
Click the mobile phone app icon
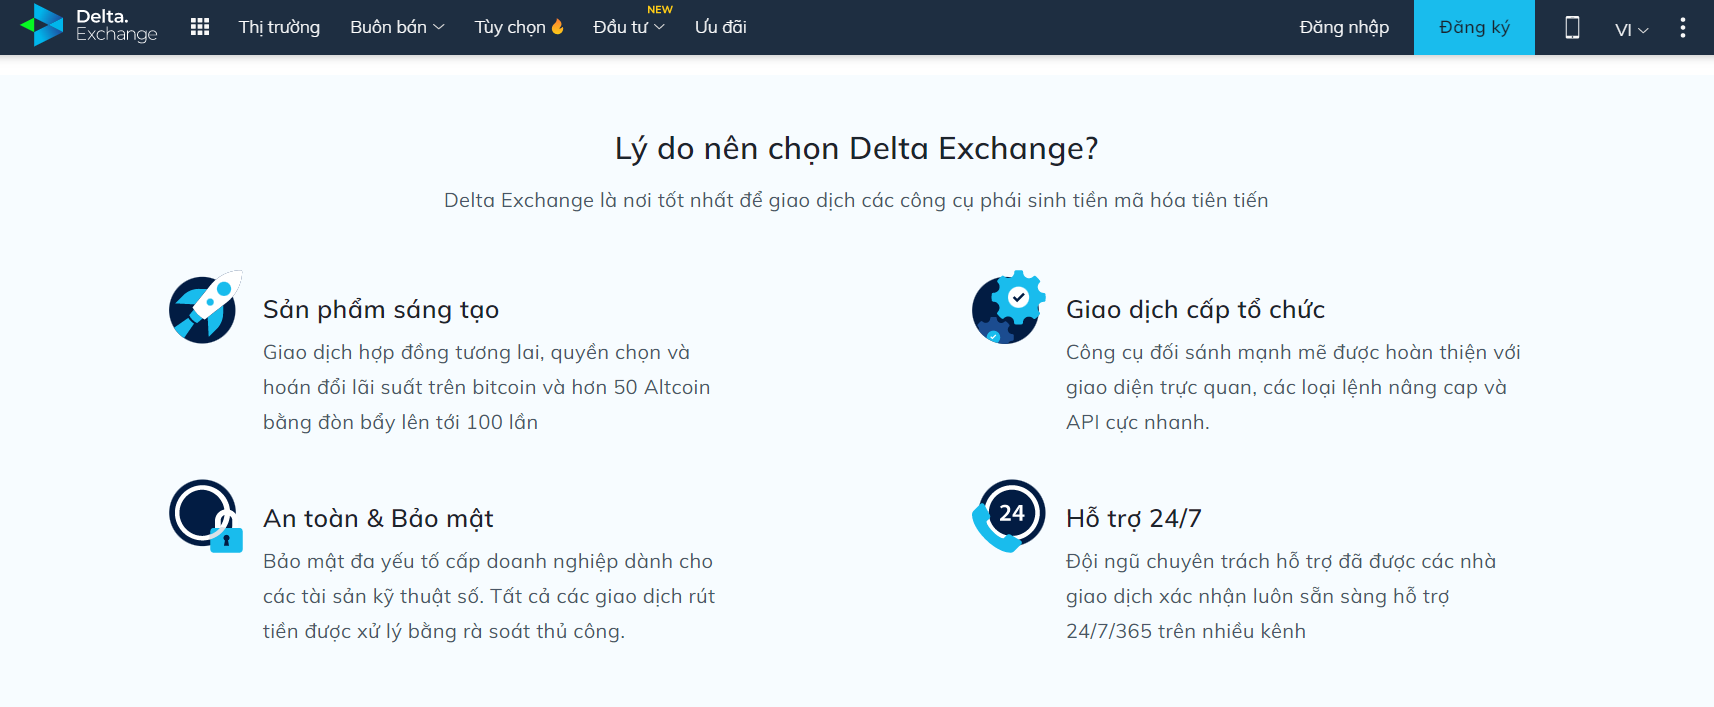[x=1572, y=27]
